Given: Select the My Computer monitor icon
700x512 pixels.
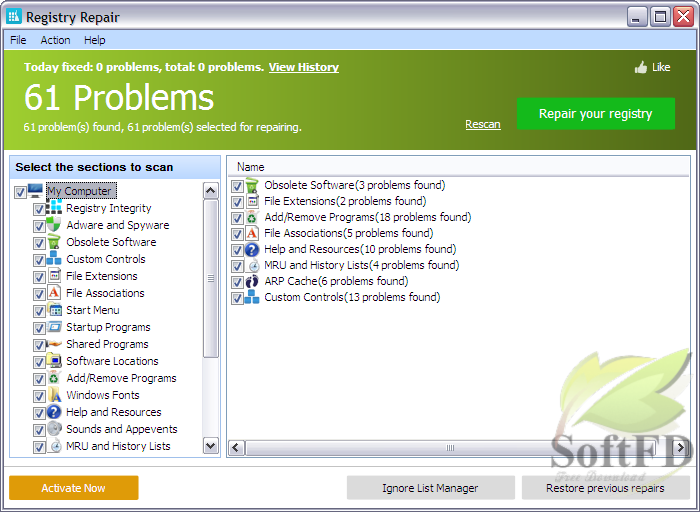Looking at the screenshot, I should pyautogui.click(x=35, y=191).
